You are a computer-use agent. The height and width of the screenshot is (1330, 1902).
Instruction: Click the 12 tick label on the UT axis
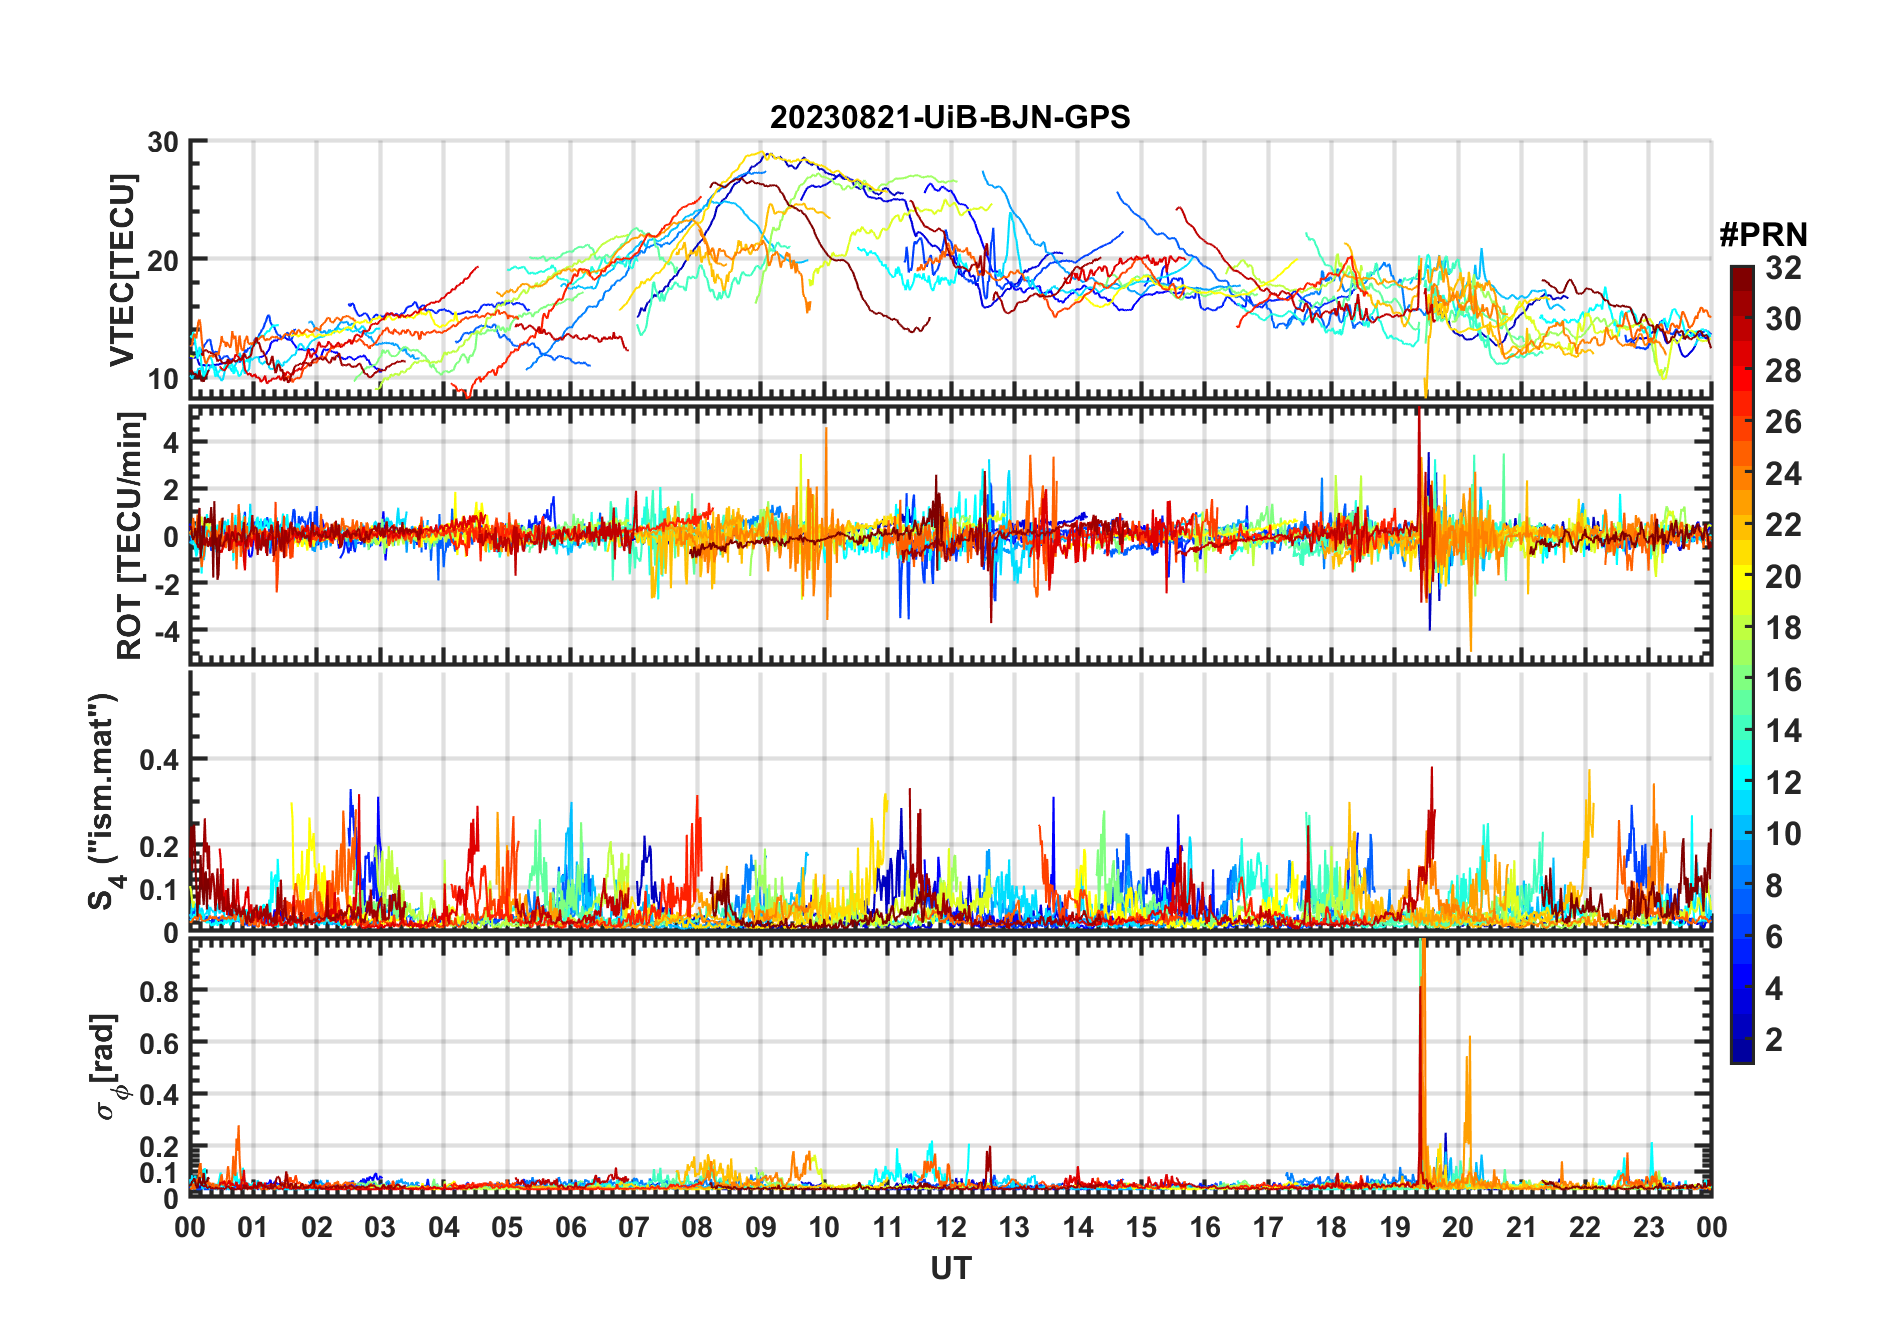(x=950, y=1228)
